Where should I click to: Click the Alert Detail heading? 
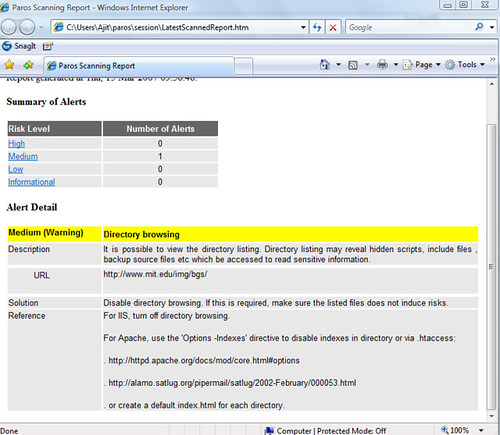pyautogui.click(x=32, y=207)
